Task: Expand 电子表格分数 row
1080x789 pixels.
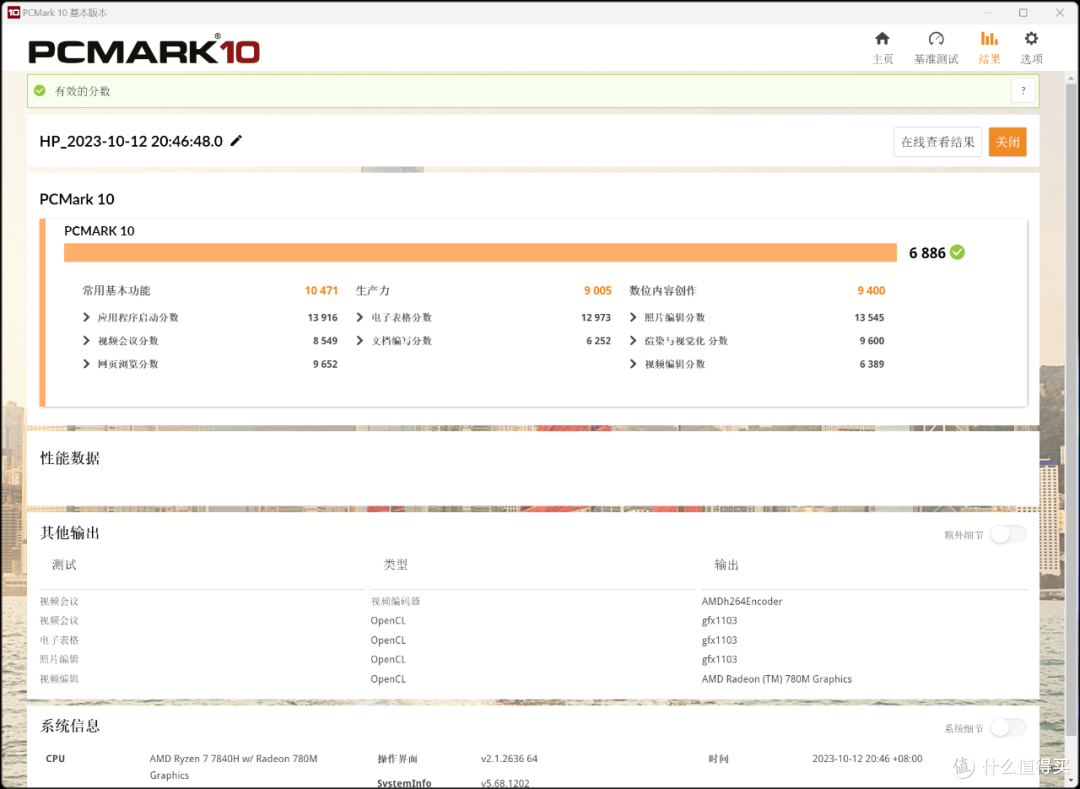Action: click(x=360, y=317)
